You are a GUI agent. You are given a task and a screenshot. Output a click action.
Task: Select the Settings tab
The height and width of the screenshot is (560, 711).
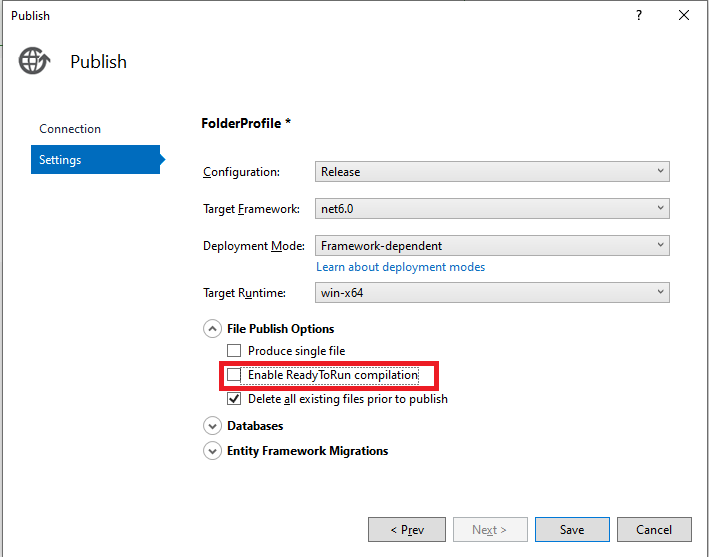[95, 160]
